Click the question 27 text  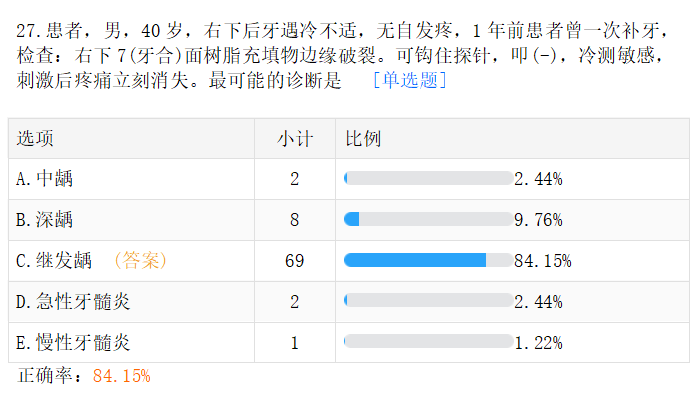coord(343,56)
